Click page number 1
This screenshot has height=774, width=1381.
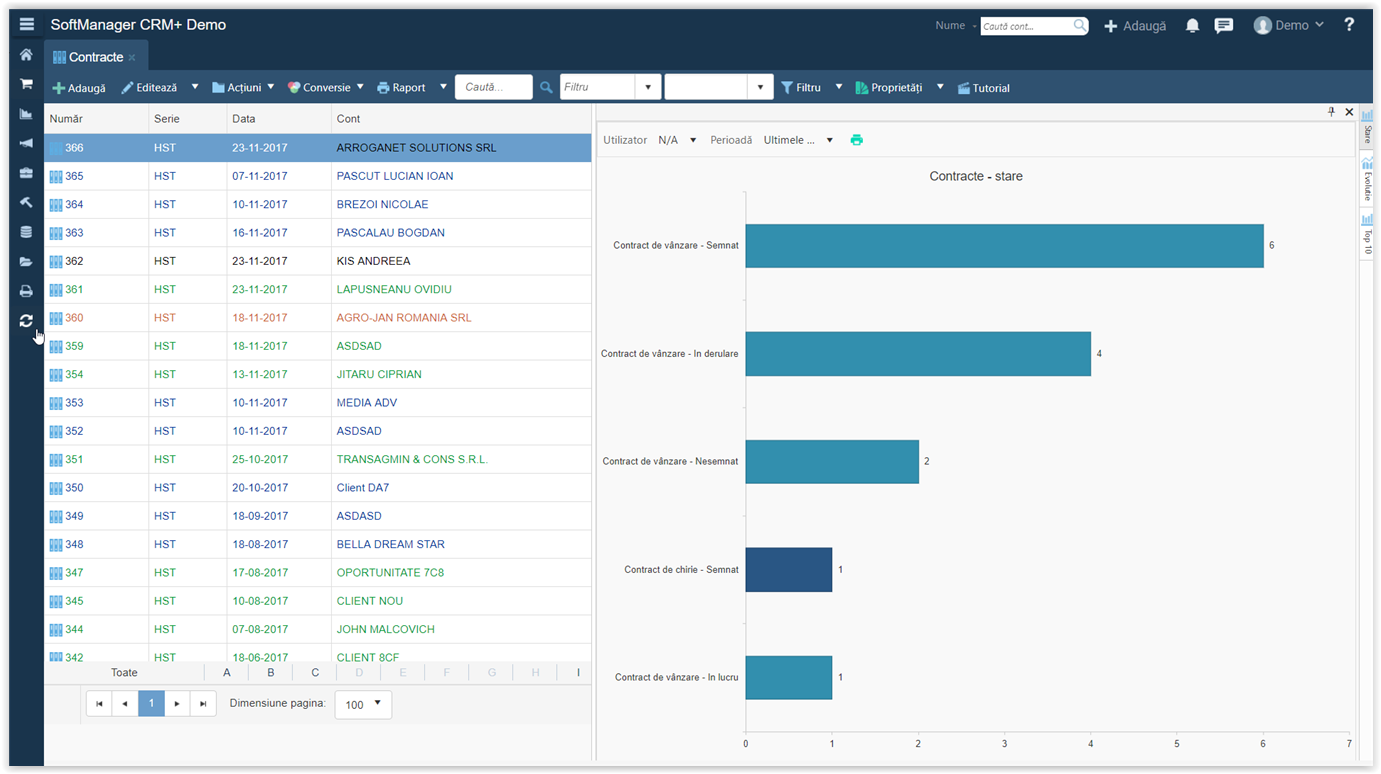[x=151, y=704]
